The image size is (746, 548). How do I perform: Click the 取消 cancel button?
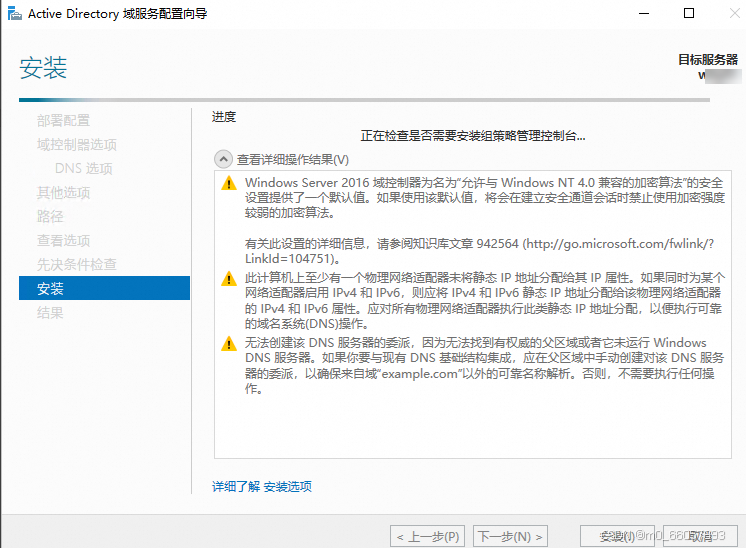pyautogui.click(x=700, y=537)
